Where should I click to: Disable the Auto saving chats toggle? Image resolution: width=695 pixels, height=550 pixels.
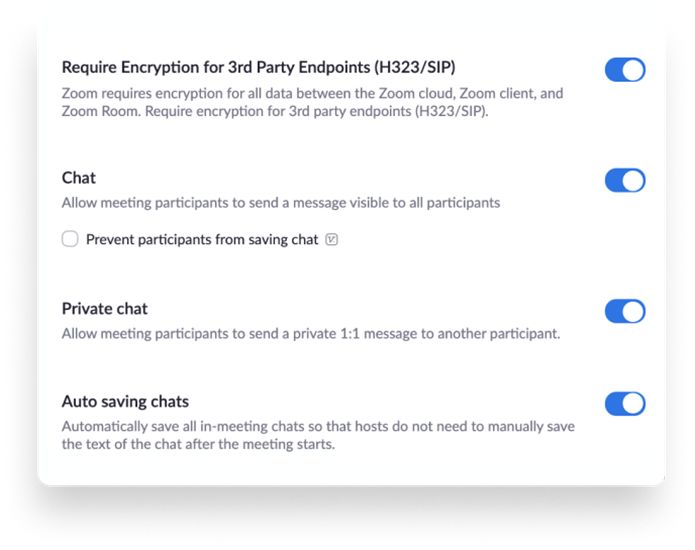click(x=625, y=404)
